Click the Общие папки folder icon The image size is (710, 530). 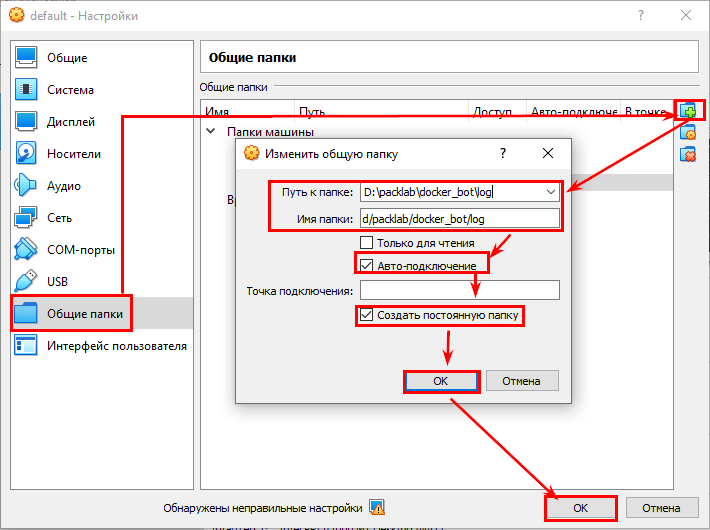click(26, 313)
